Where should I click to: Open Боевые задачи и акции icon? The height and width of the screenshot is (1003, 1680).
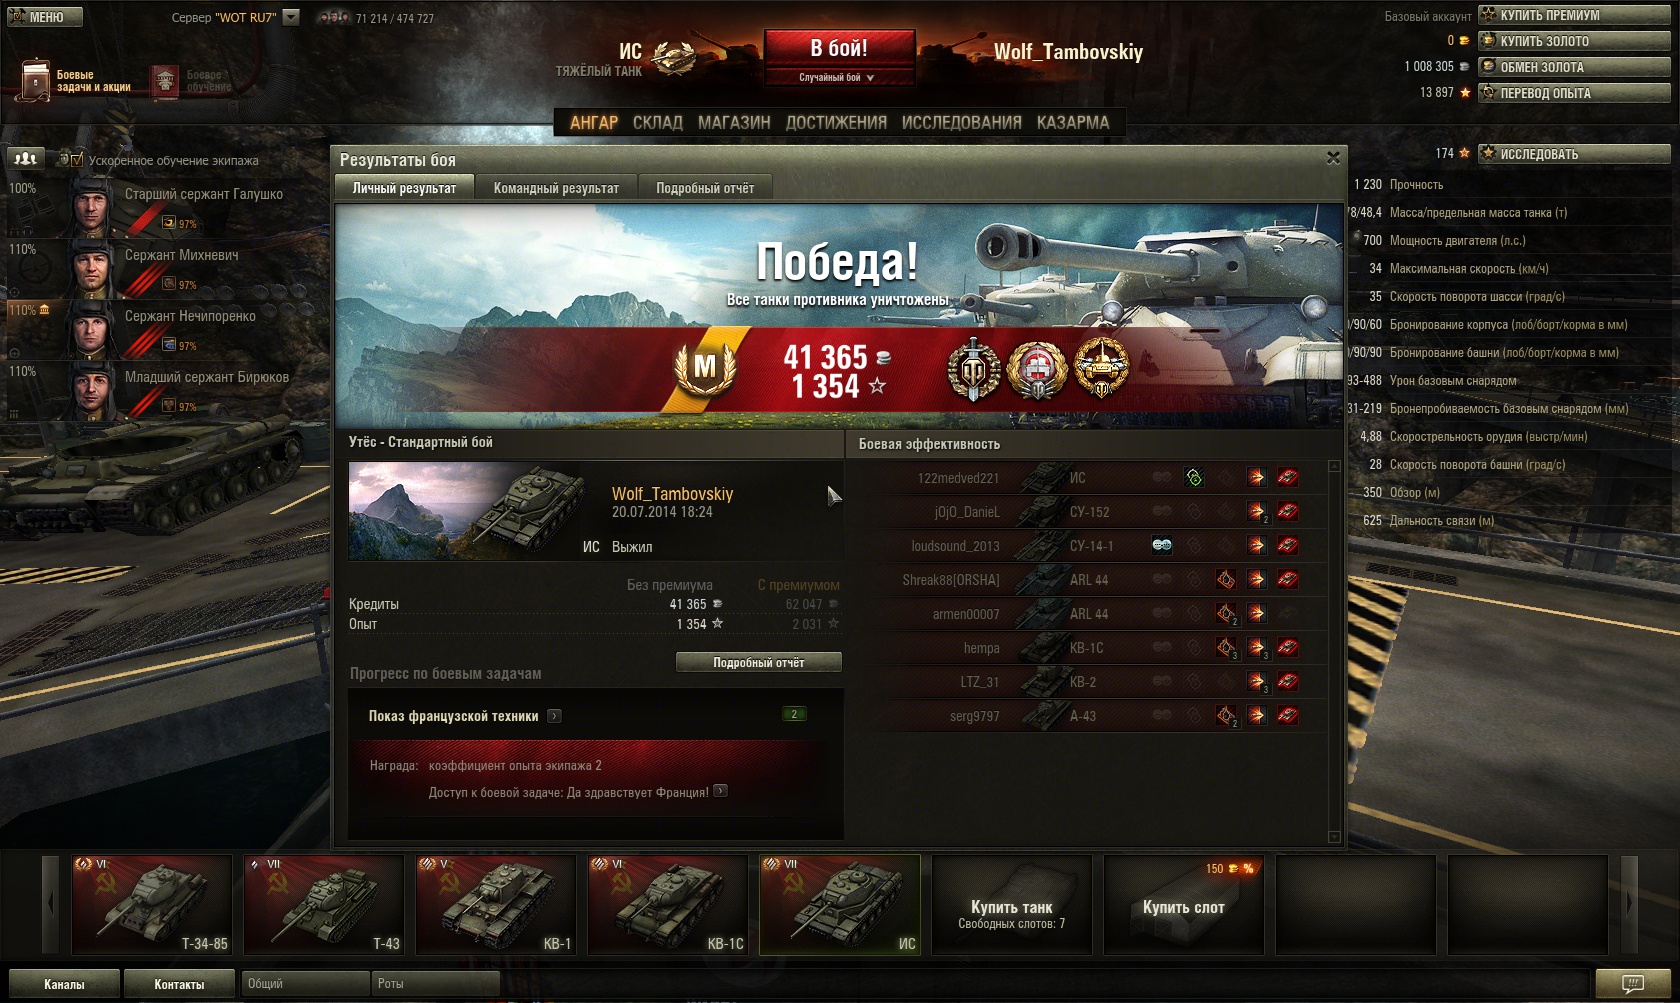pos(35,80)
